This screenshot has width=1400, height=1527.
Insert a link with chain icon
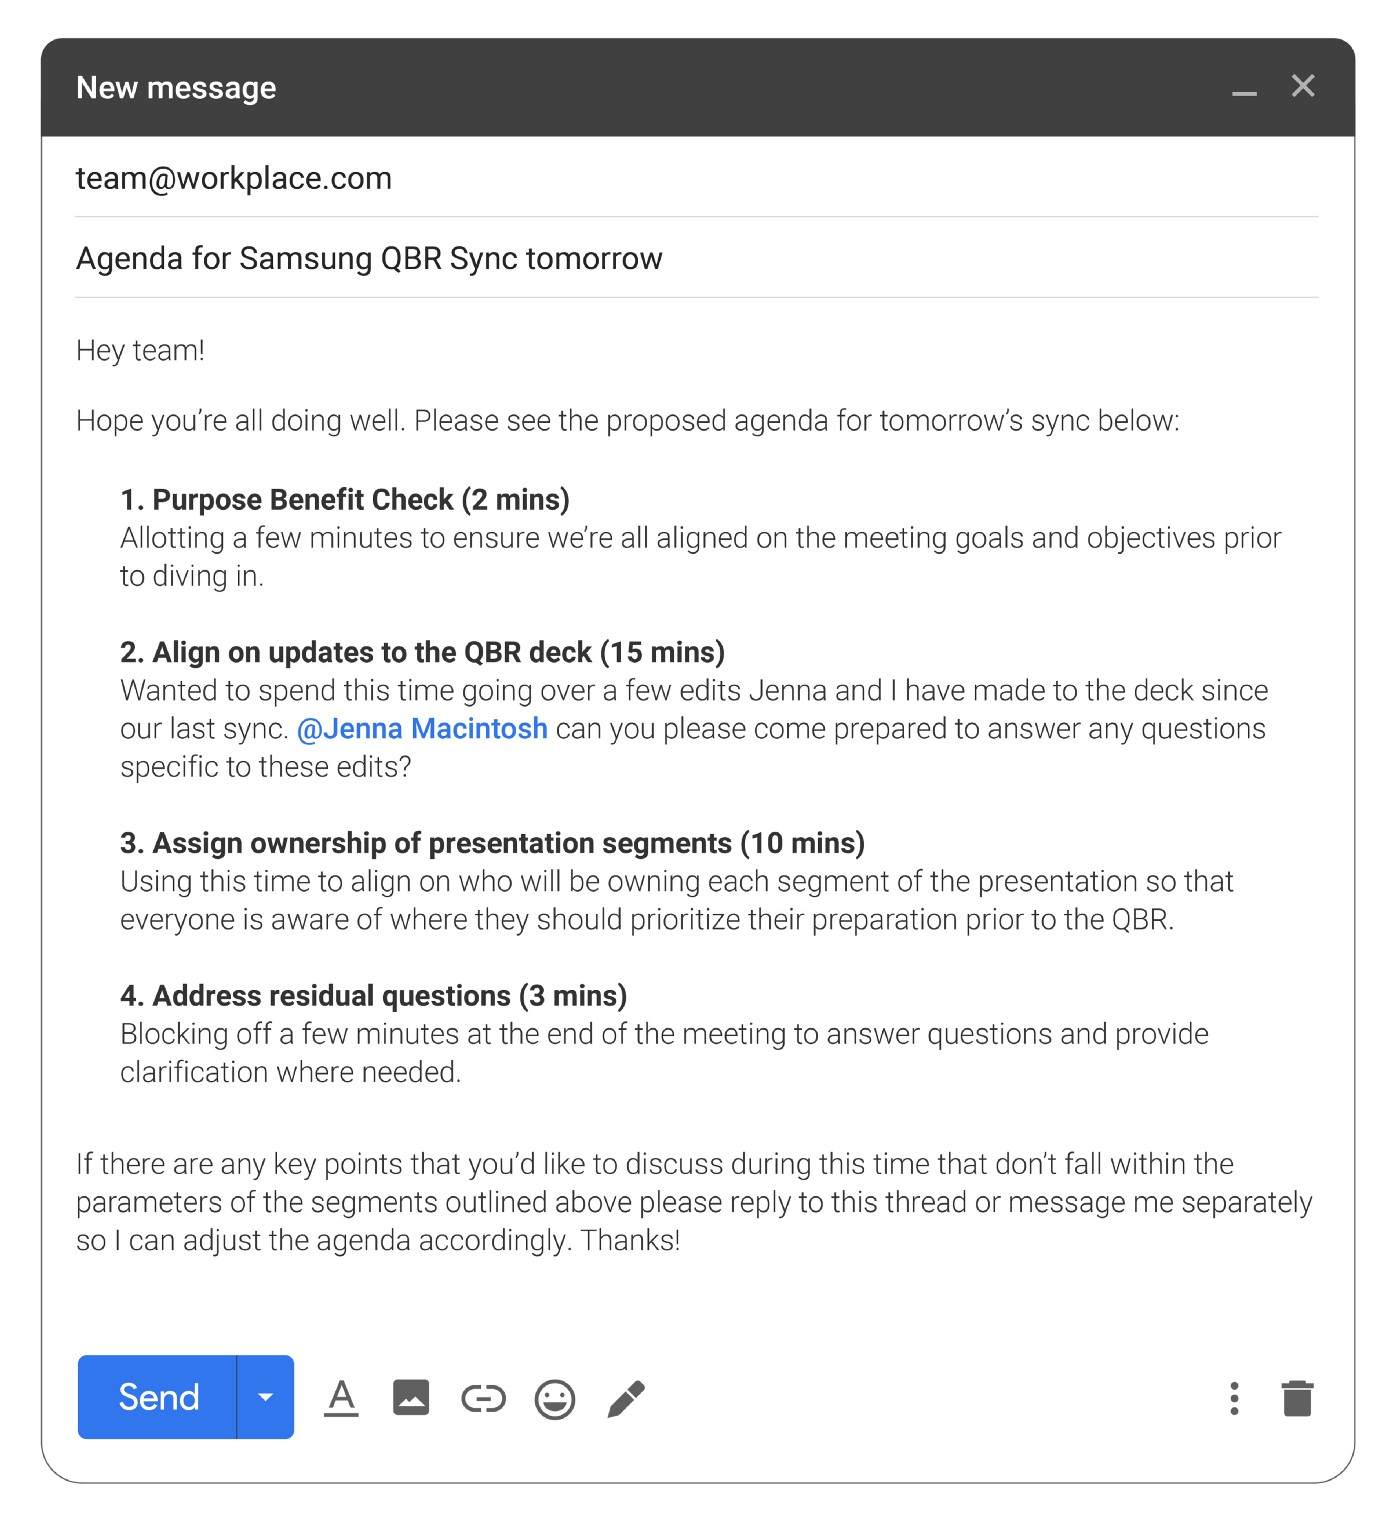click(x=483, y=1399)
